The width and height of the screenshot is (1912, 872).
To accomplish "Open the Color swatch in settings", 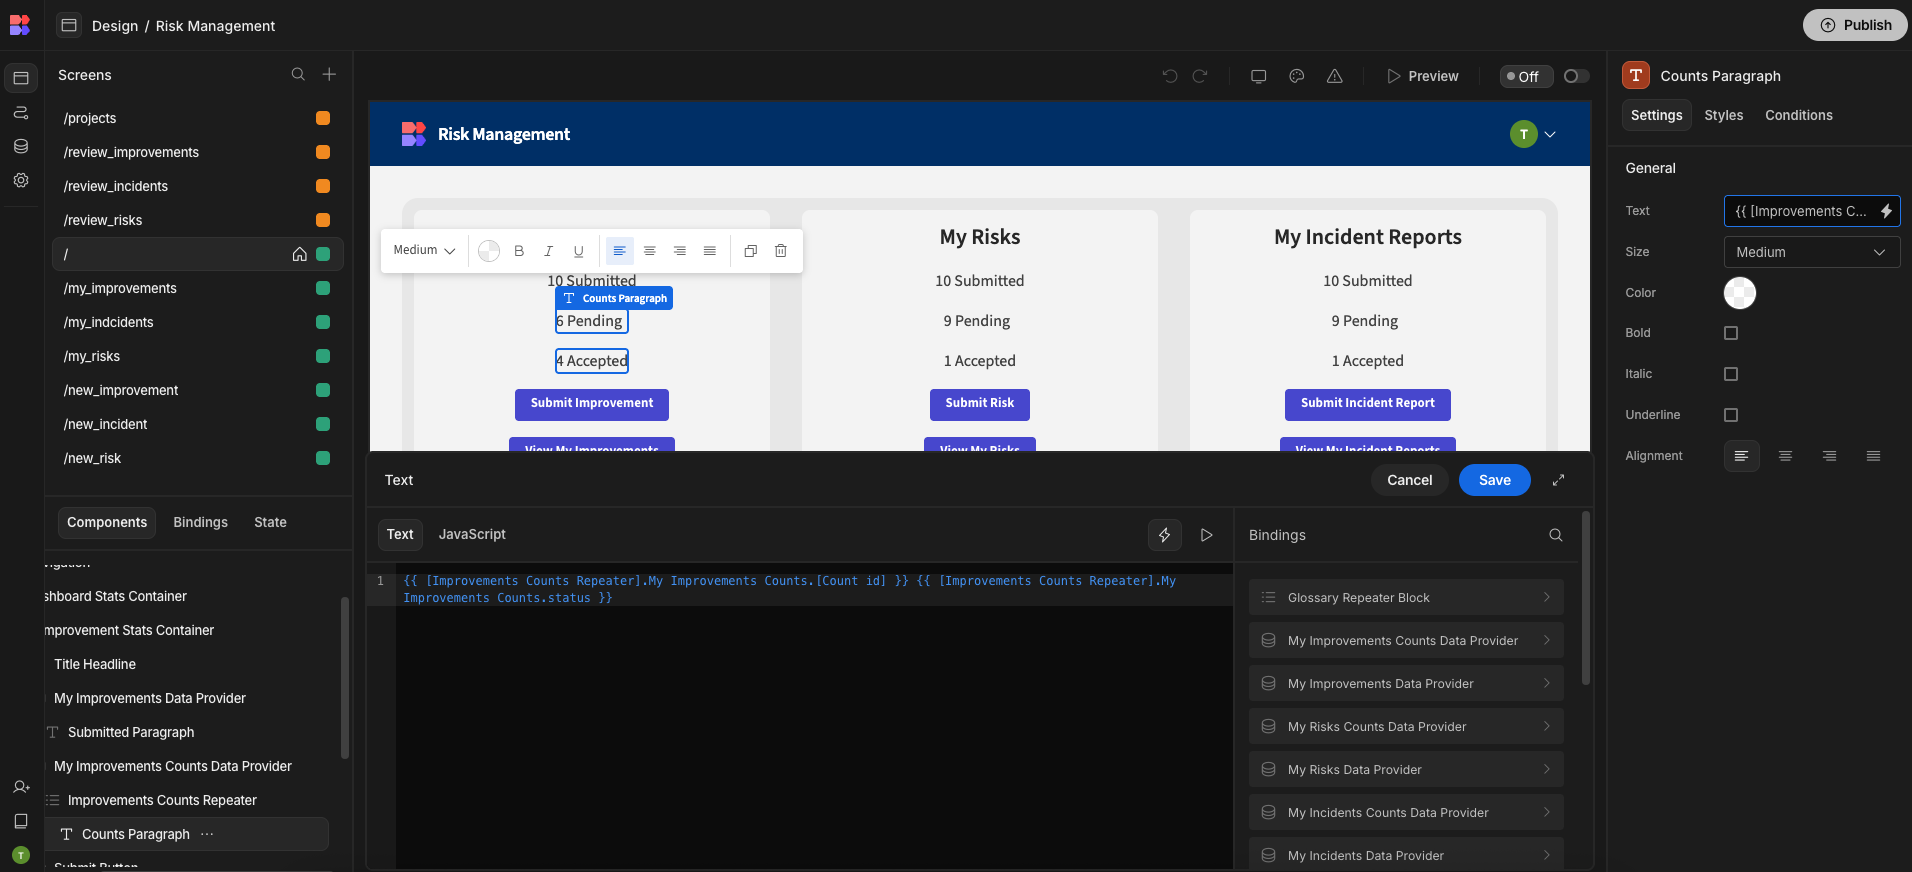I will 1740,293.
